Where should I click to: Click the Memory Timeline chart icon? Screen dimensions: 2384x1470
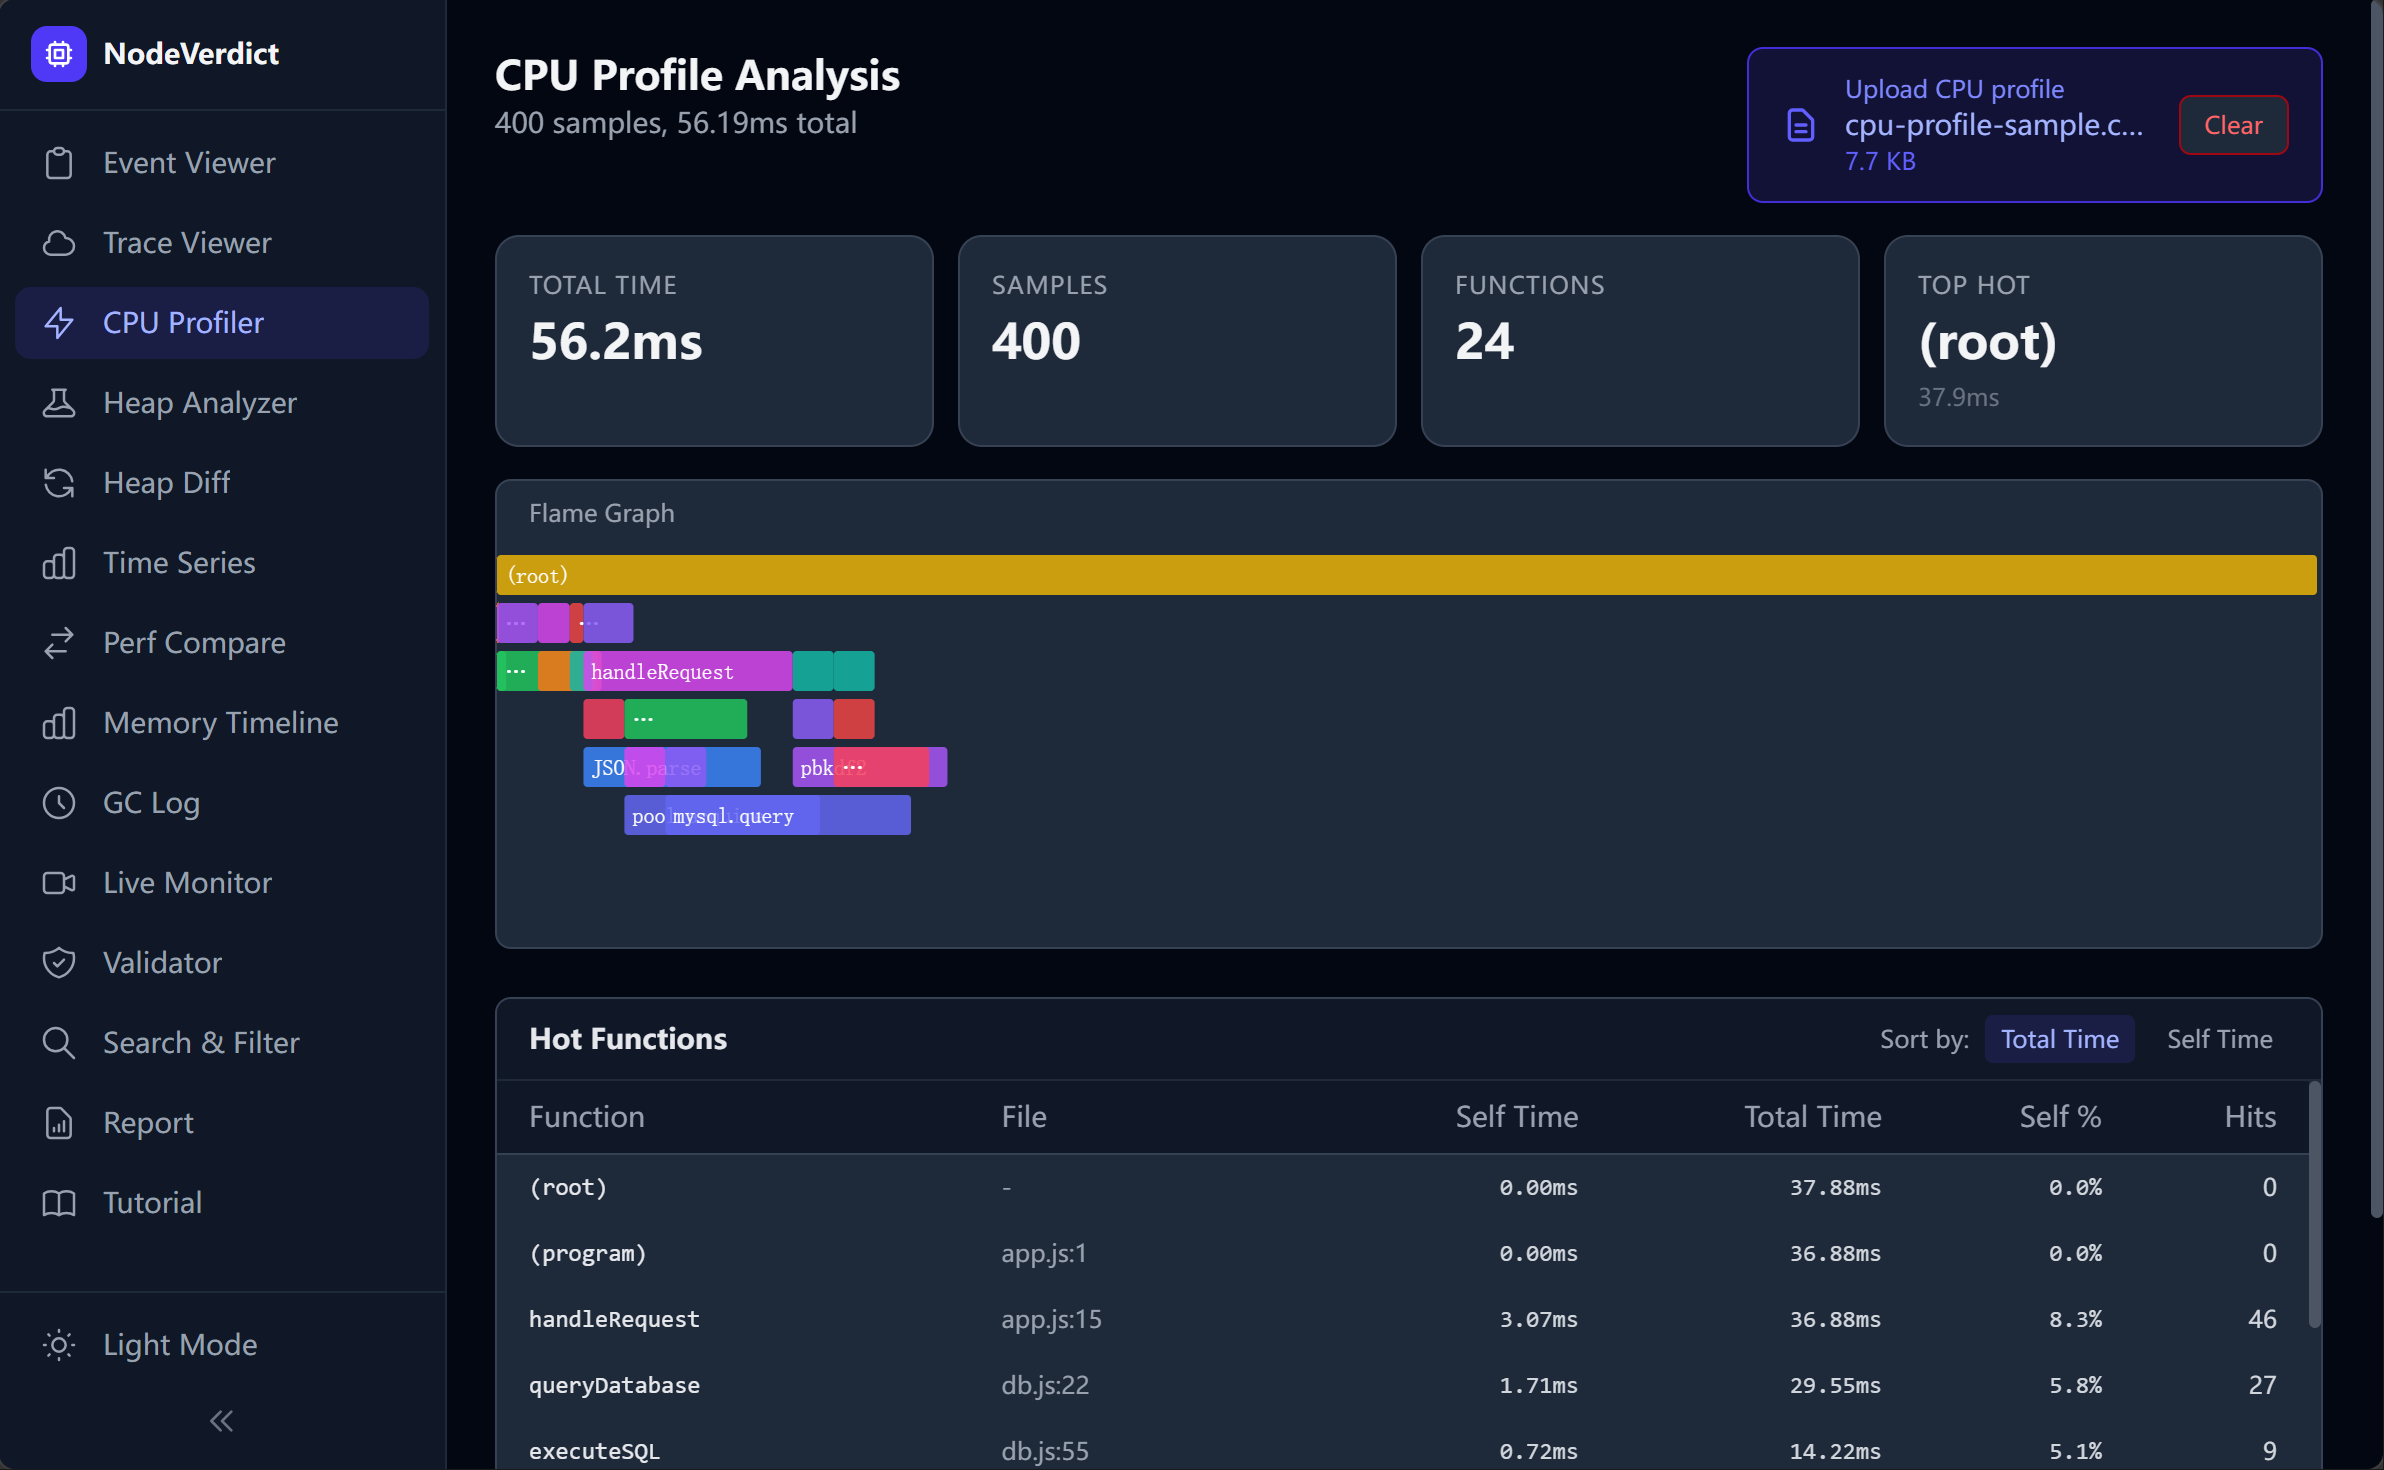point(59,723)
